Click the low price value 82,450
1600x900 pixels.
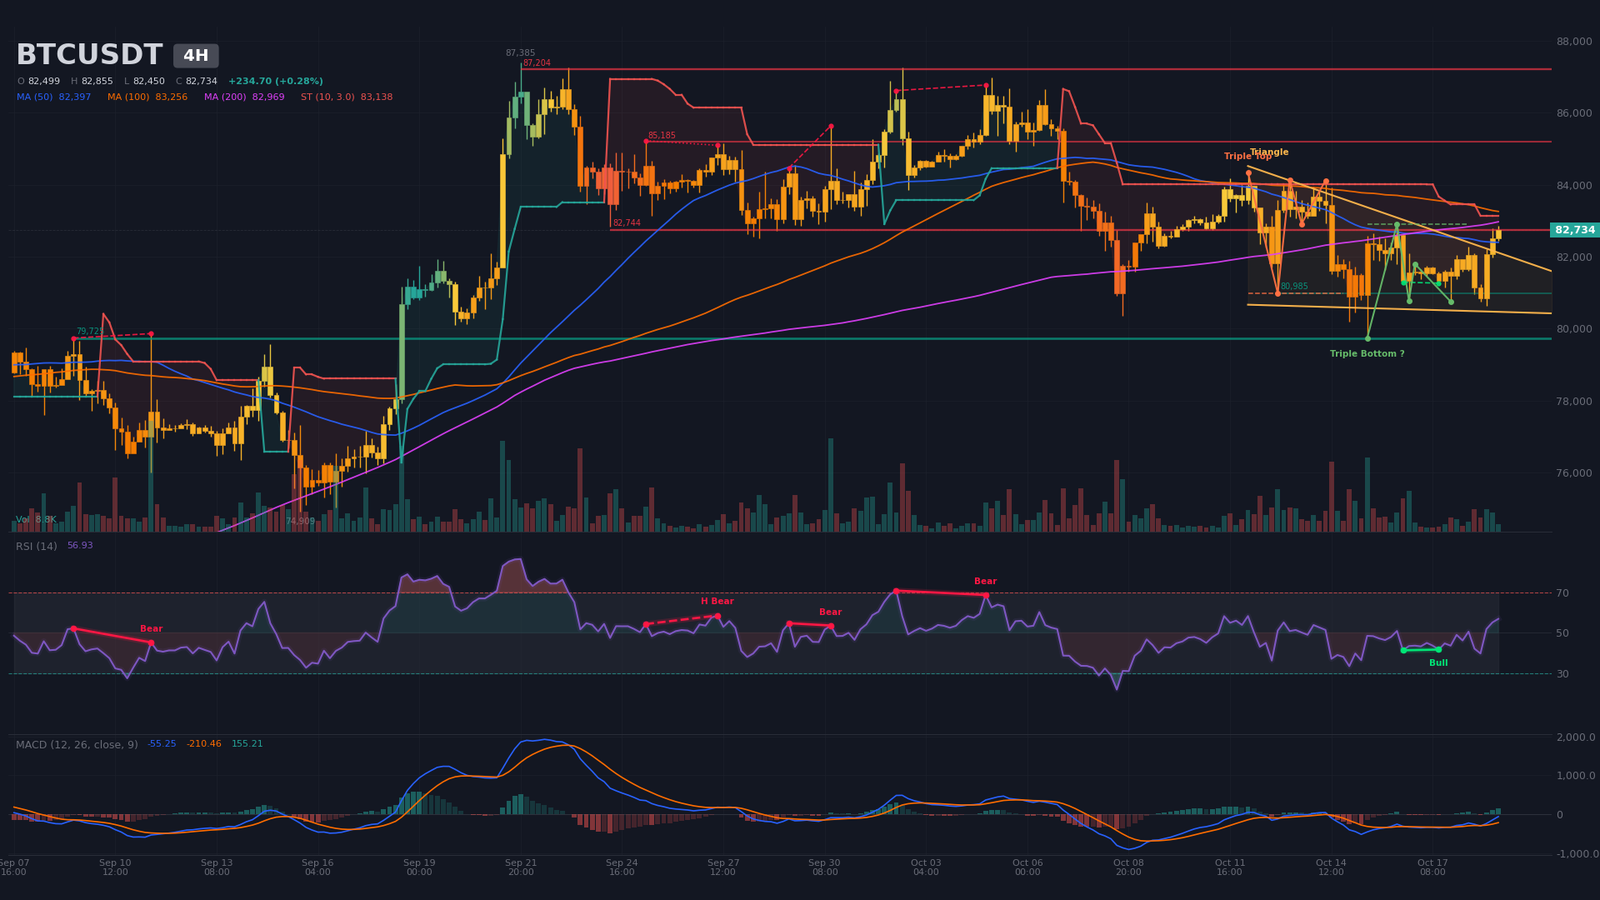point(149,81)
